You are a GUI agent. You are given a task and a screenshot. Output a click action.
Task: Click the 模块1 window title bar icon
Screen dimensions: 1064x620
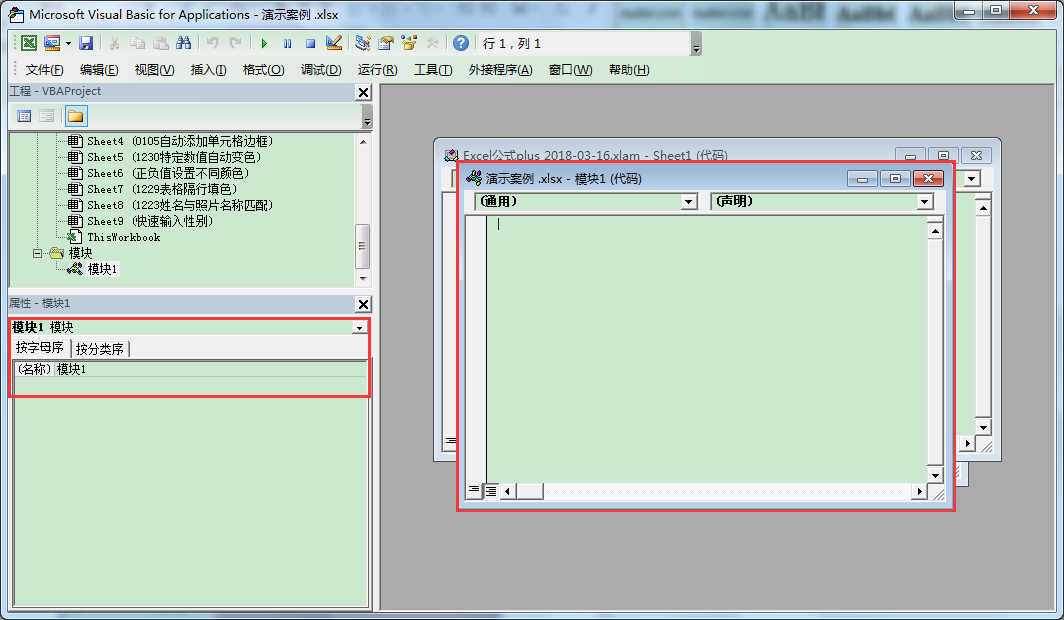474,178
